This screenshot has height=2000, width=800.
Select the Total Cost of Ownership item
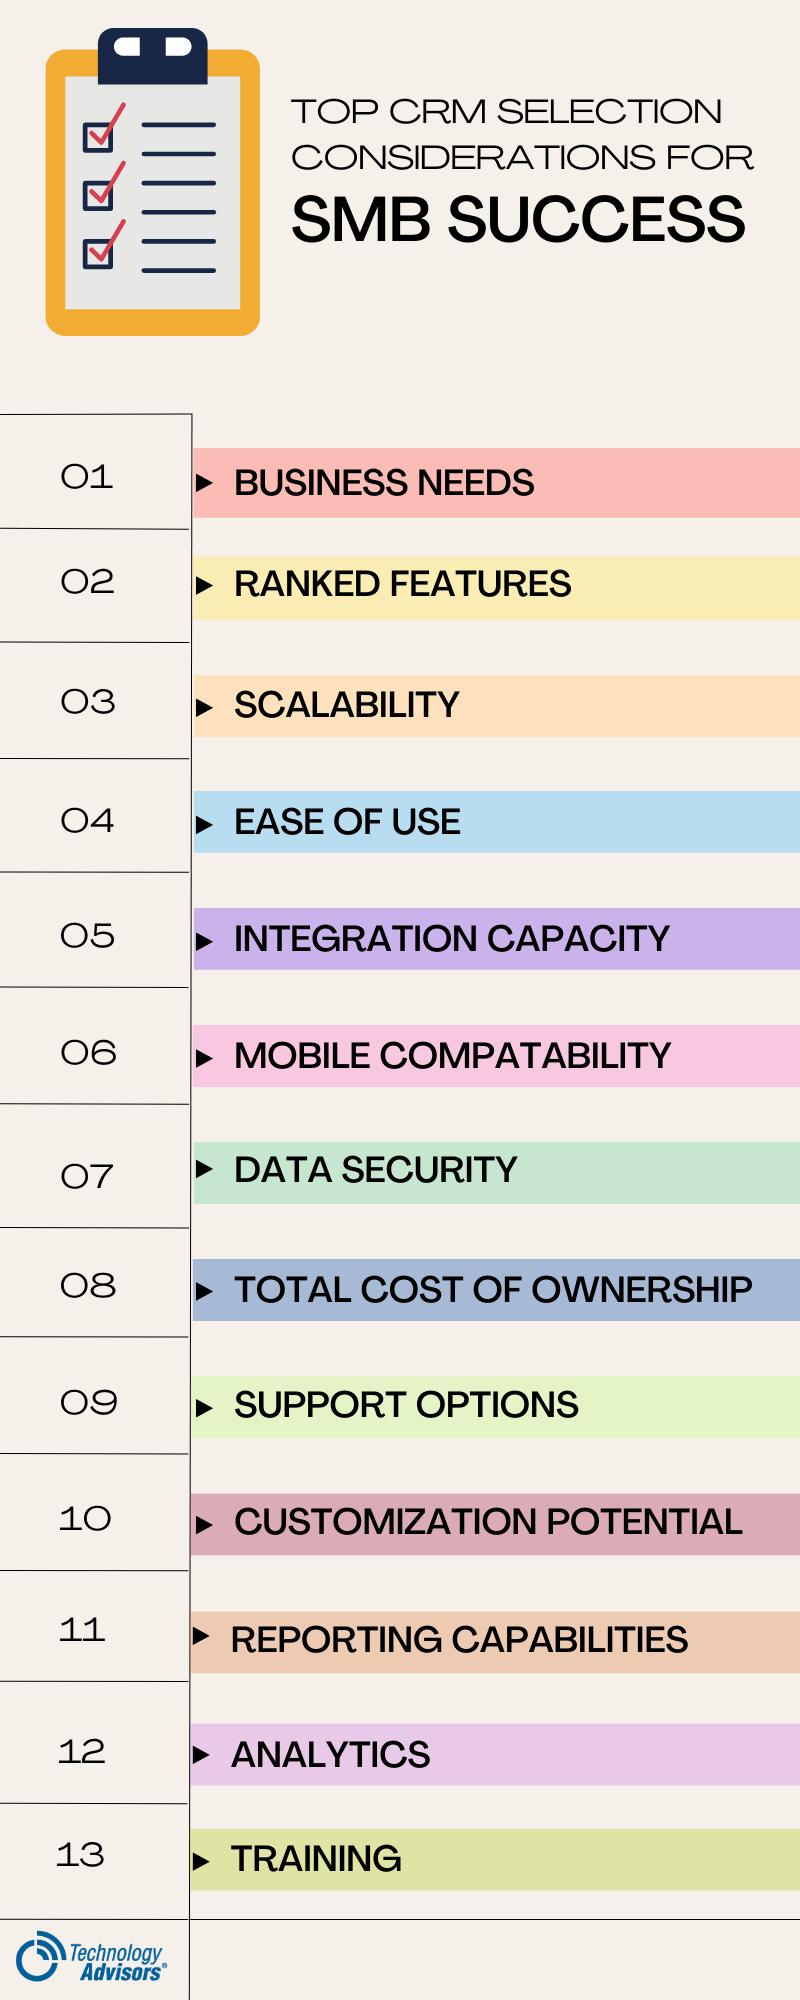(x=492, y=1290)
